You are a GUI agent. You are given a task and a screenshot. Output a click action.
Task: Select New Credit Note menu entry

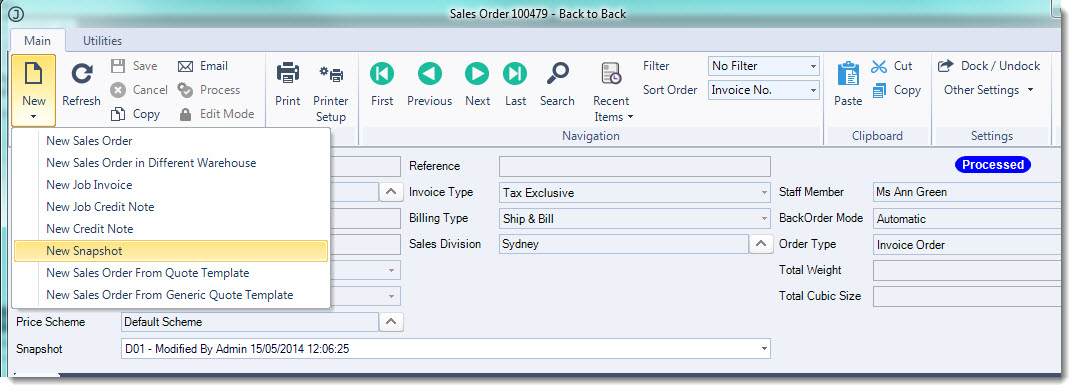coord(171,229)
